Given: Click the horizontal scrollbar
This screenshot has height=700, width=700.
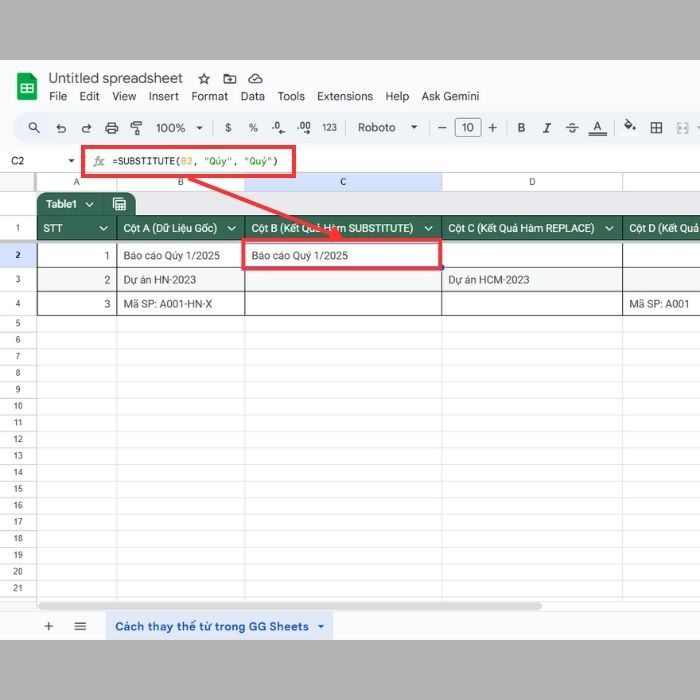Looking at the screenshot, I should 290,606.
